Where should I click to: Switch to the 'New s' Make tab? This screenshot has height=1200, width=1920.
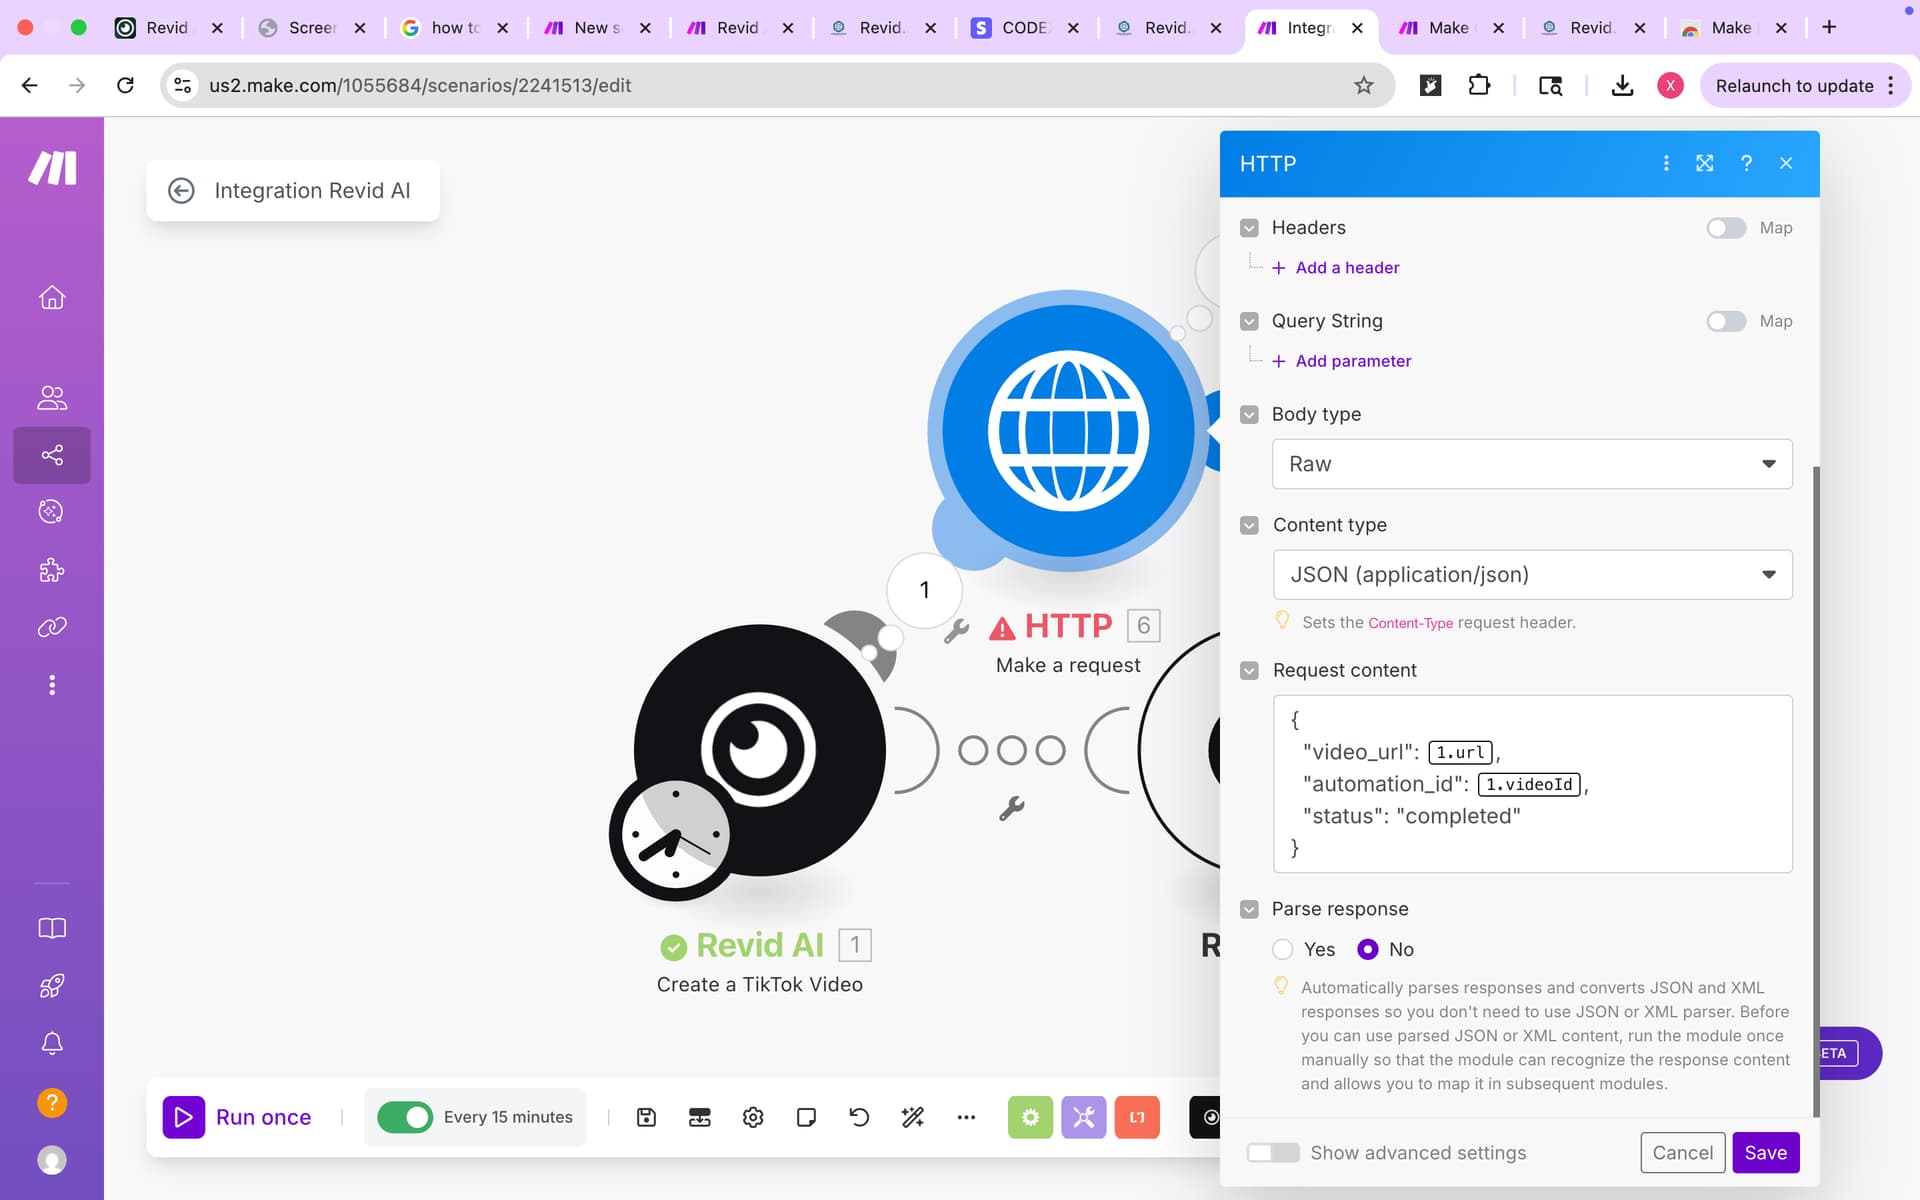coord(597,28)
